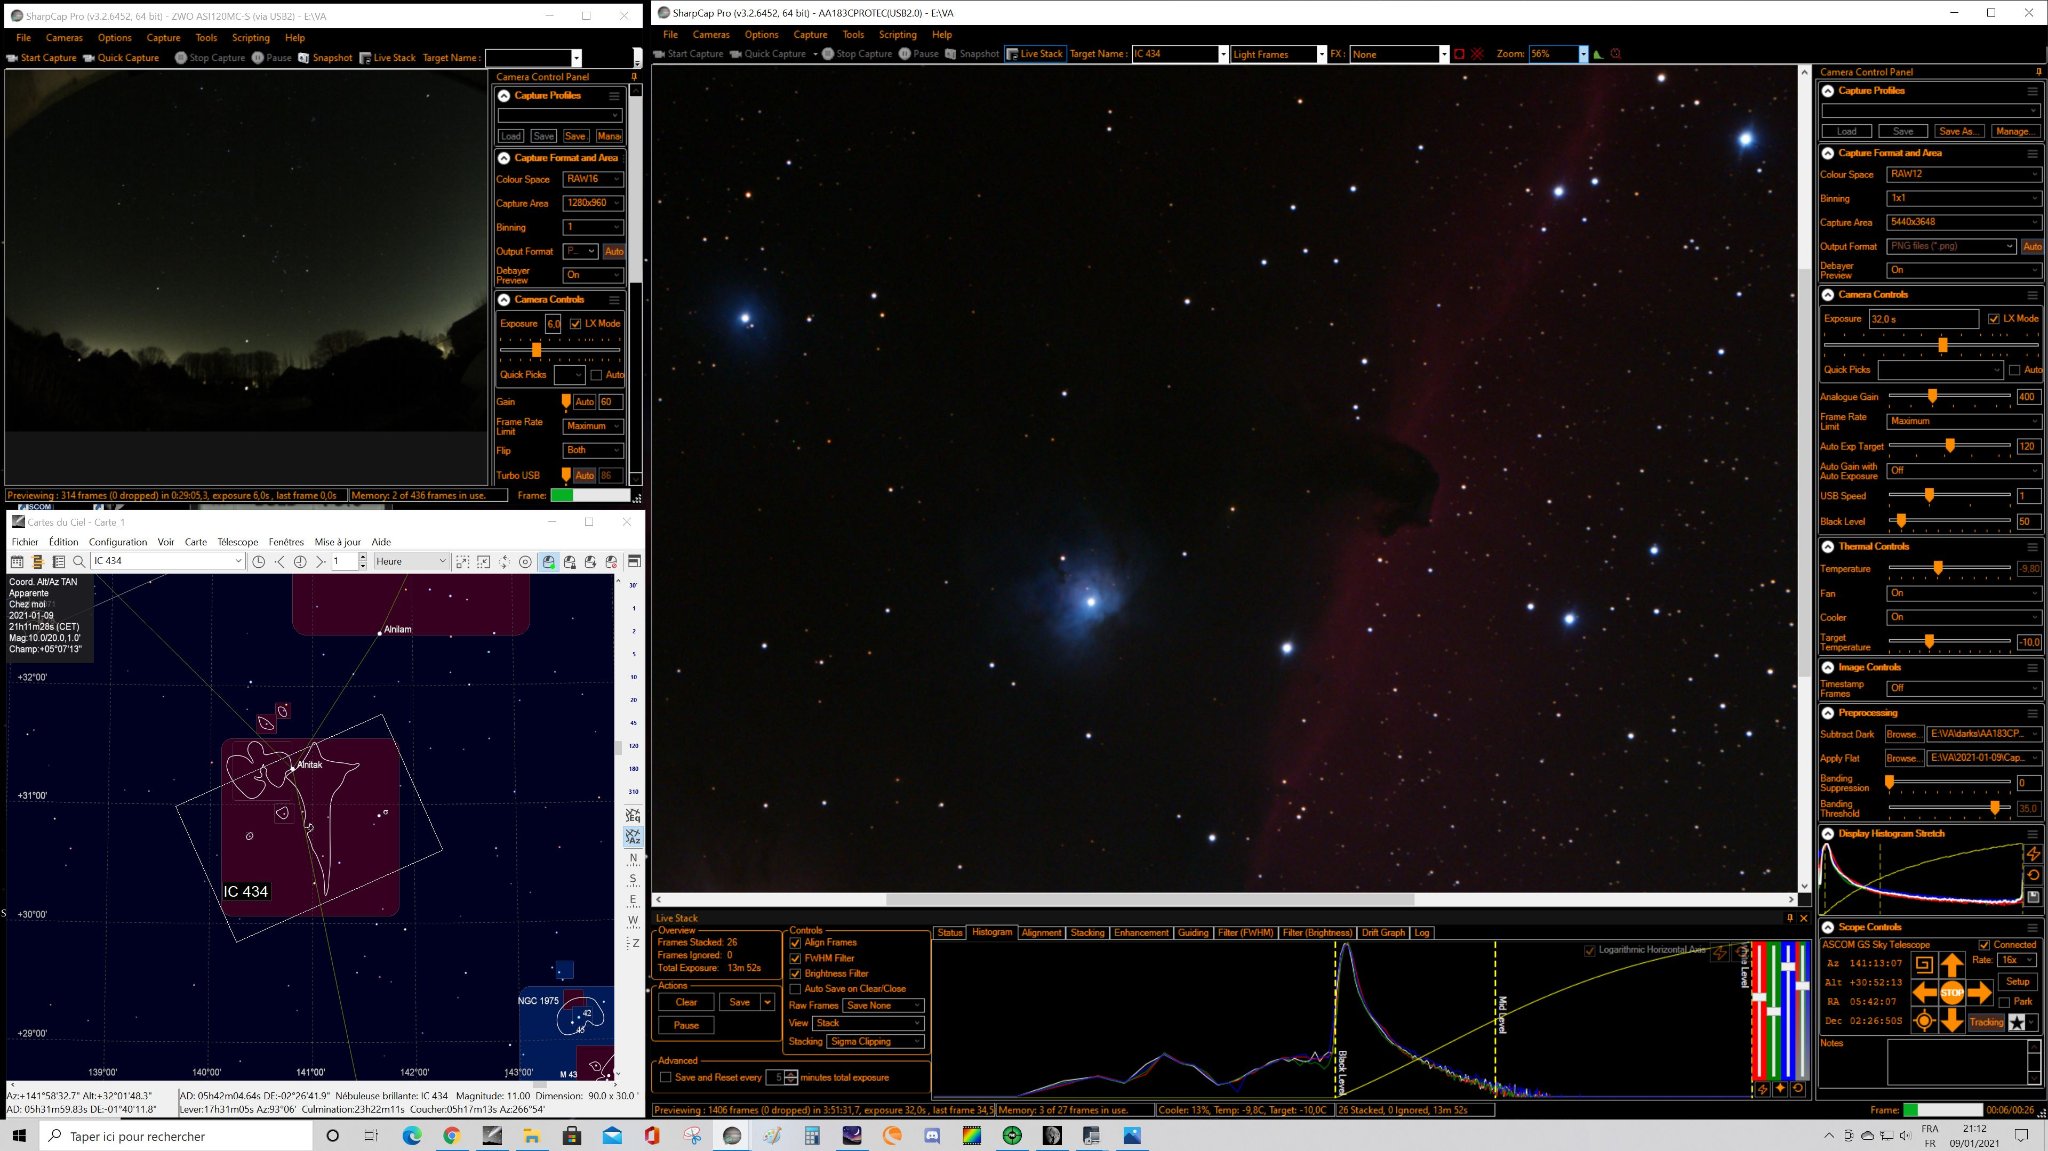Save the display stretch using the floppy disk icon
This screenshot has height=1151, width=2048.
tap(2033, 897)
